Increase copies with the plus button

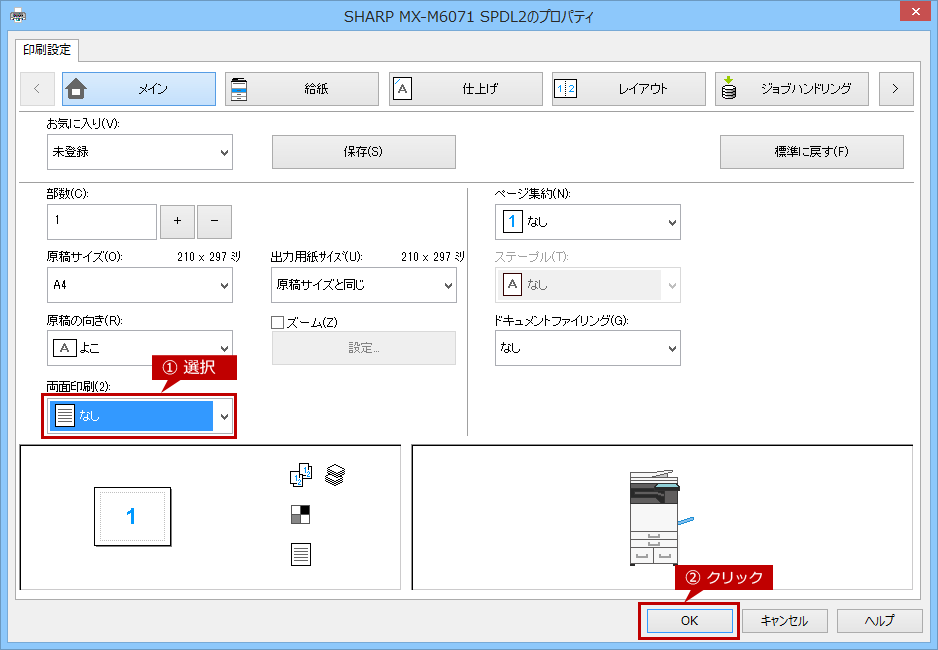pyautogui.click(x=177, y=221)
